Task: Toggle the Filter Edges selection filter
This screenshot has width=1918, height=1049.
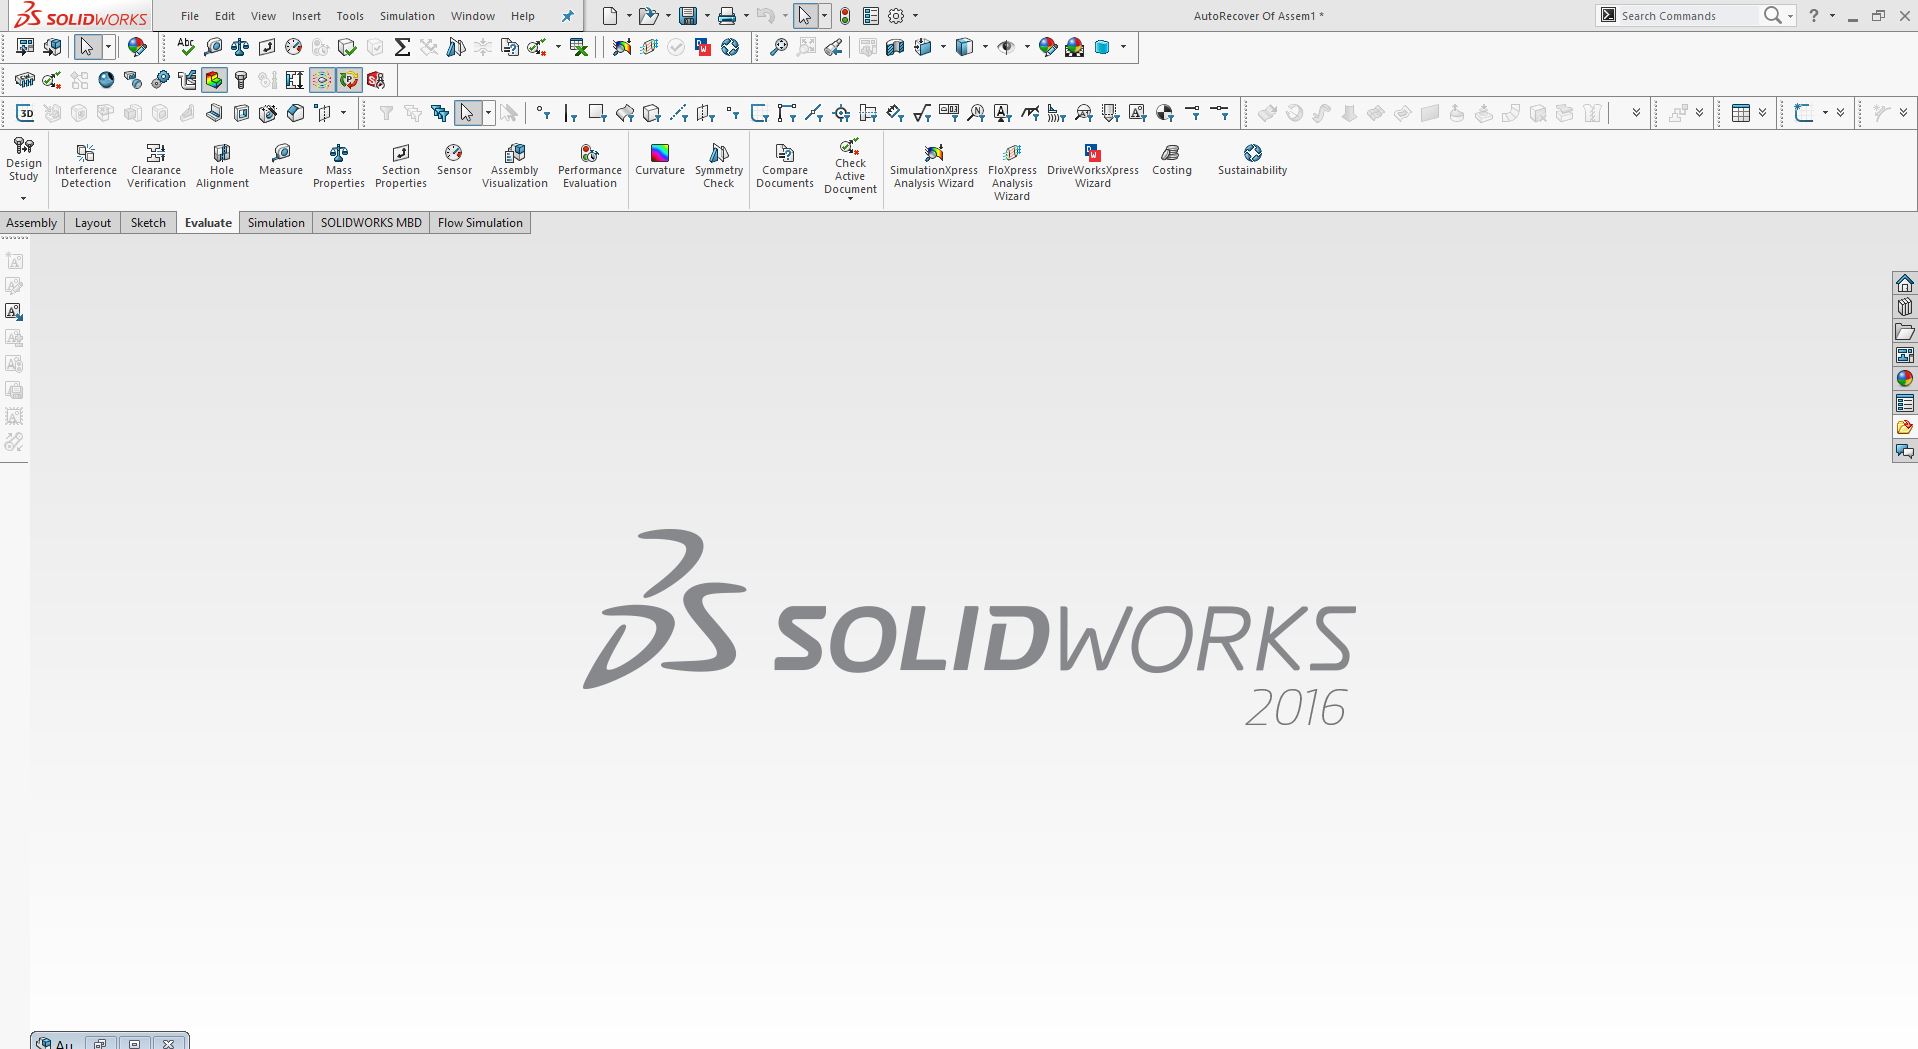Action: pos(570,113)
